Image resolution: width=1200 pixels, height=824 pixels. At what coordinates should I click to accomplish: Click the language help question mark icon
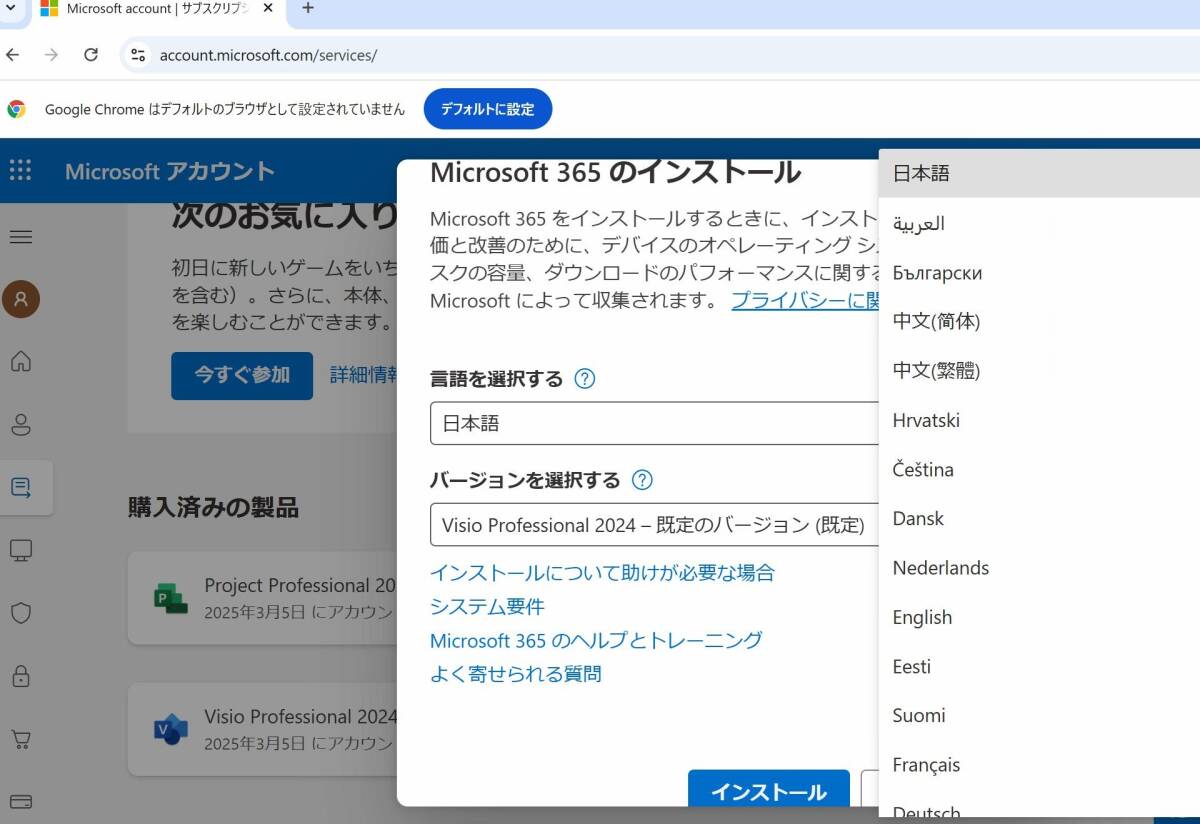pos(585,379)
